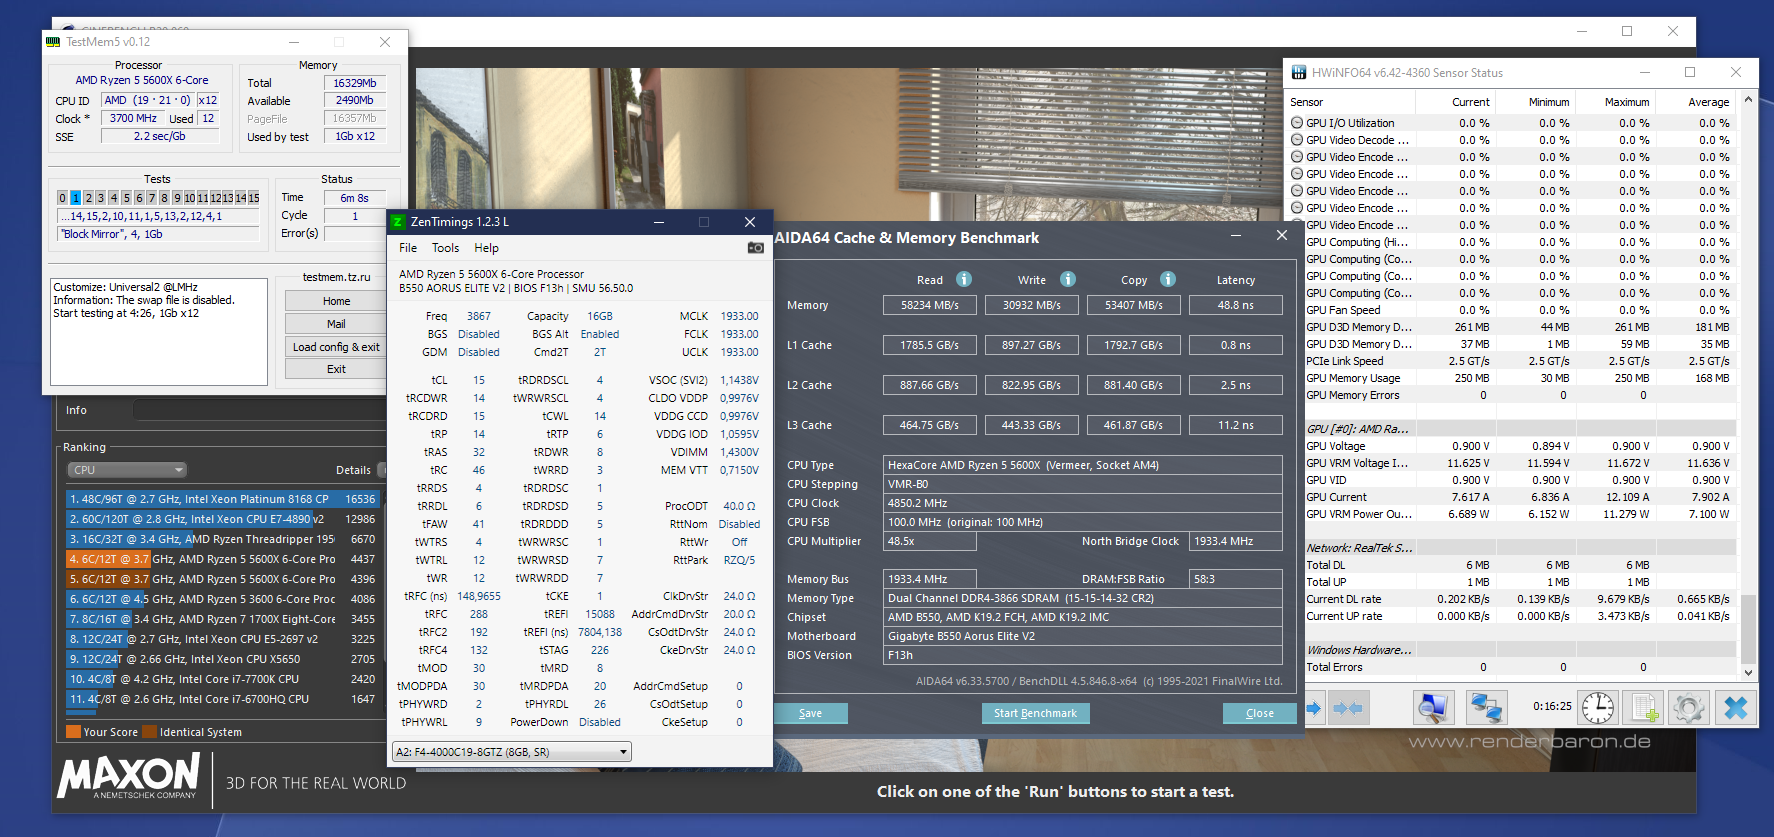Click the GPU I/O Utilization sensor icon
The width and height of the screenshot is (1774, 837).
[1297, 123]
